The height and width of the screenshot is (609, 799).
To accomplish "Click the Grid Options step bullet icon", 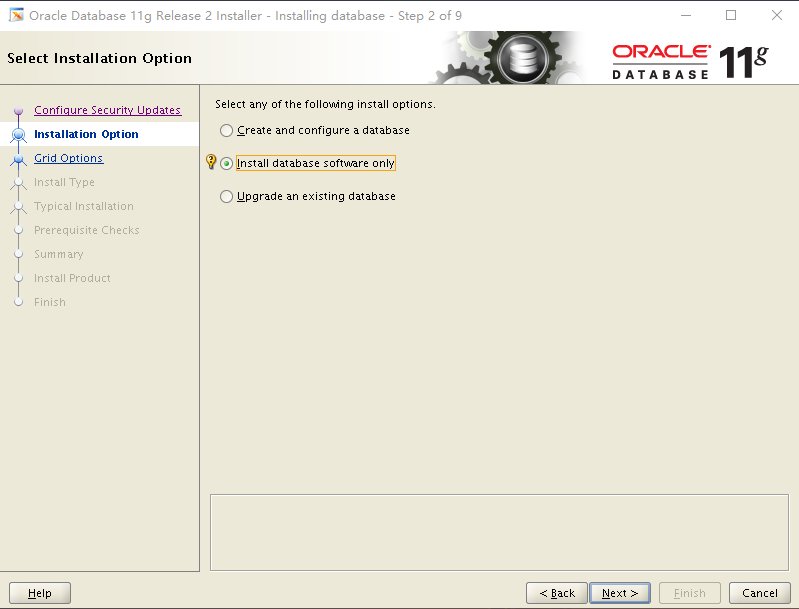I will [x=19, y=159].
